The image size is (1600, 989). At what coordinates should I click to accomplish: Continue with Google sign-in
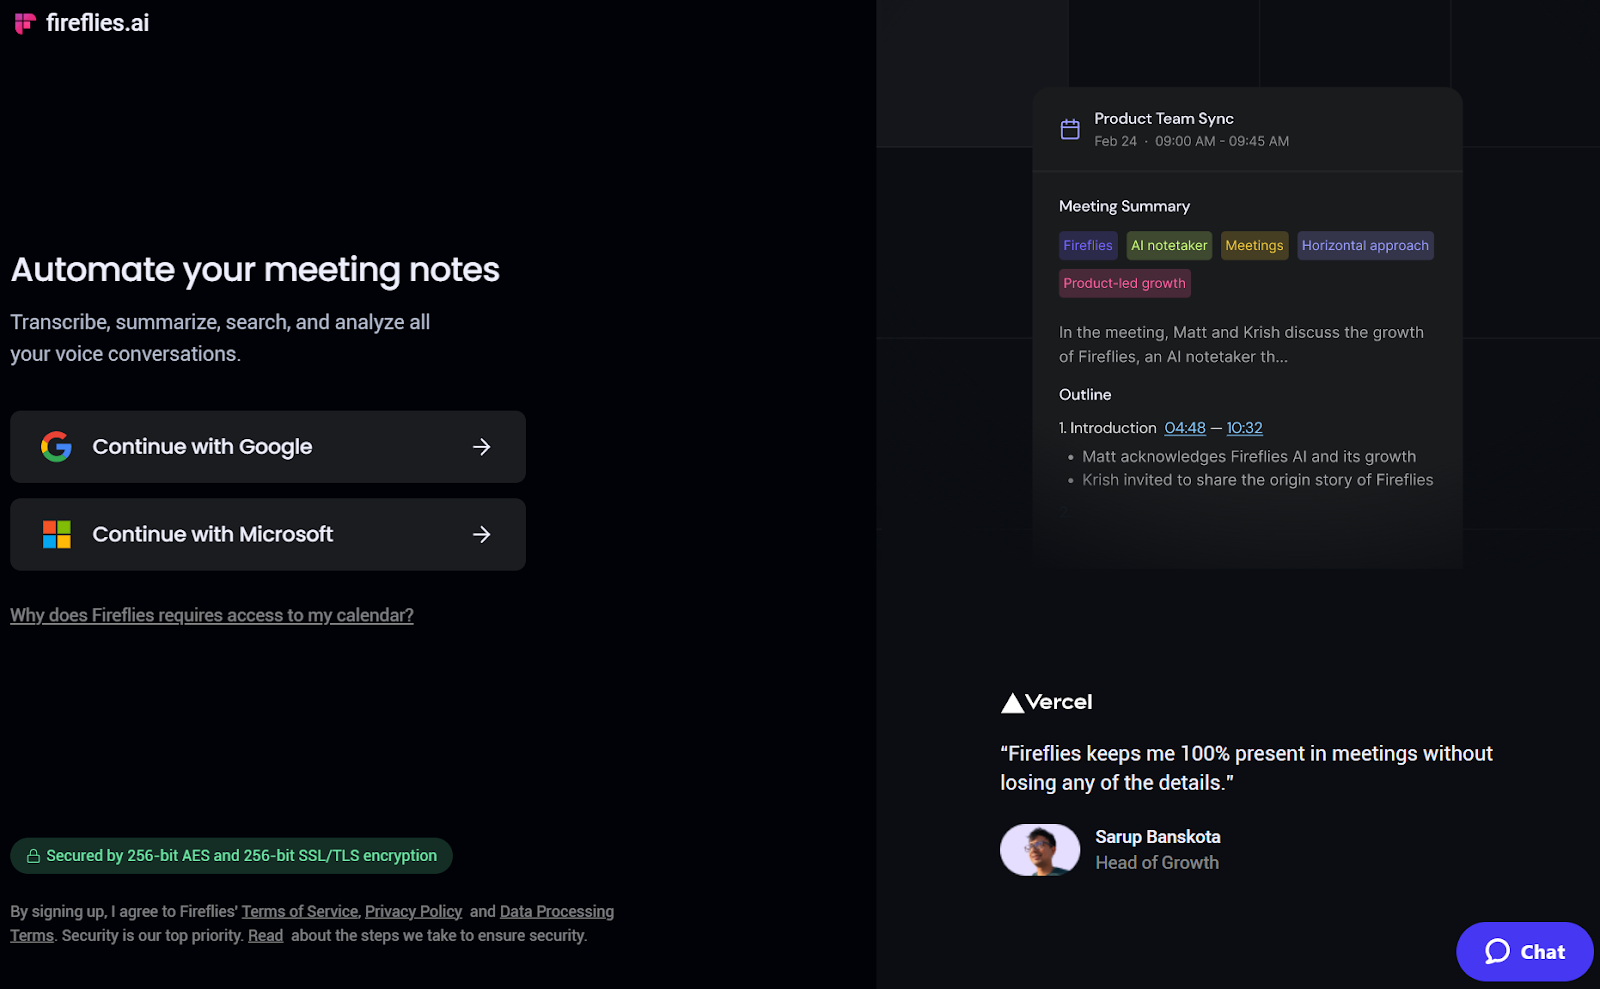pos(268,447)
